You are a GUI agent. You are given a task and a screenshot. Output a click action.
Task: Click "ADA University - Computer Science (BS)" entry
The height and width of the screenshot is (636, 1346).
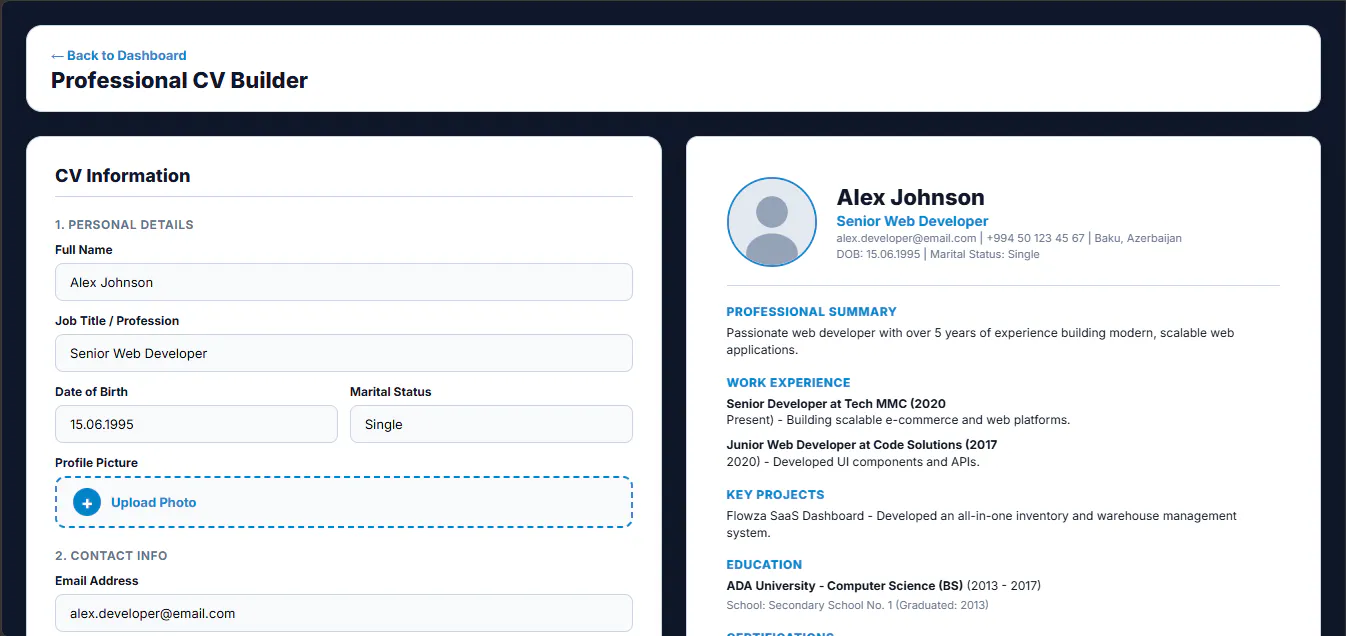click(883, 586)
